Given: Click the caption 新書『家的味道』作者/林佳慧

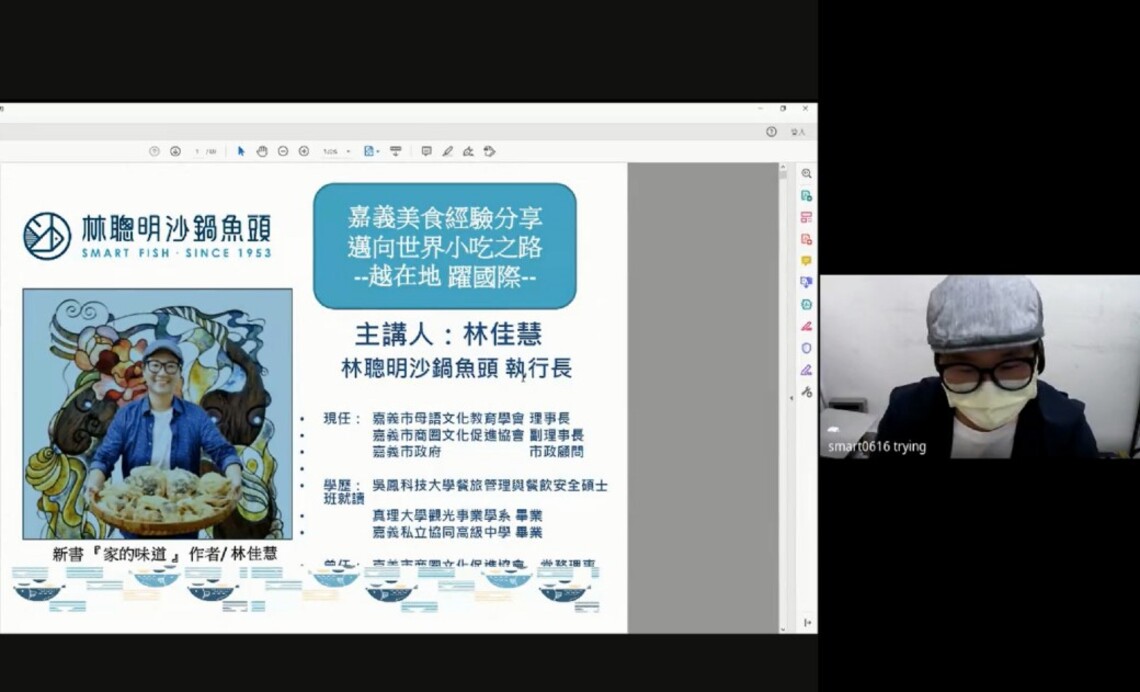Looking at the screenshot, I should coord(165,554).
